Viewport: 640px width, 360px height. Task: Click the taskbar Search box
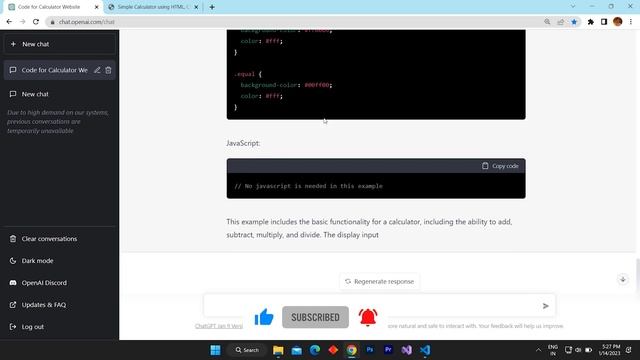(247, 350)
